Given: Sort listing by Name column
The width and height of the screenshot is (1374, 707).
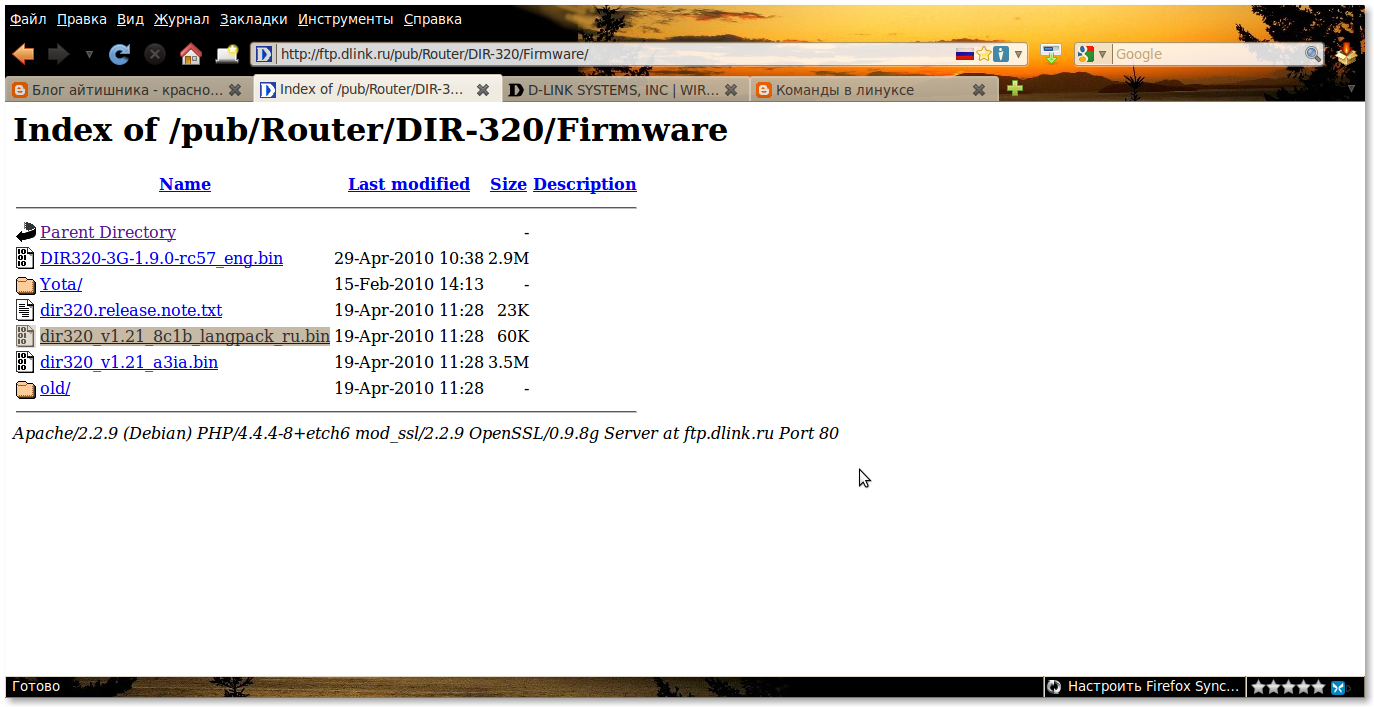Looking at the screenshot, I should pos(185,184).
